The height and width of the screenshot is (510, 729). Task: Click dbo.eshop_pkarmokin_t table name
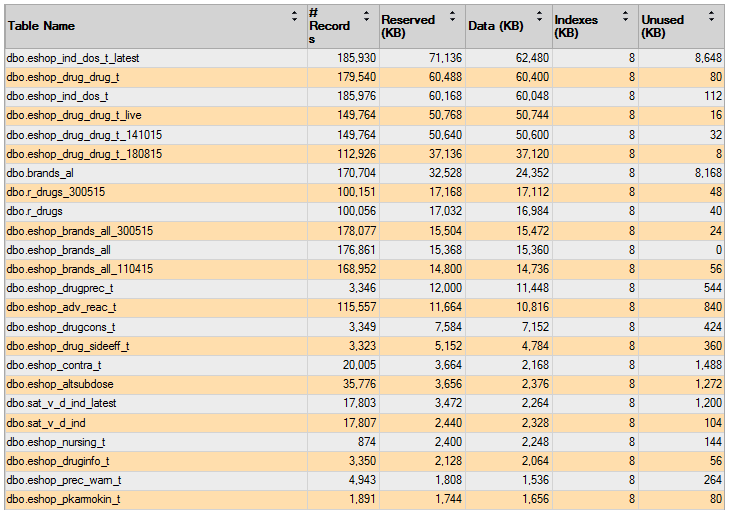(x=63, y=500)
